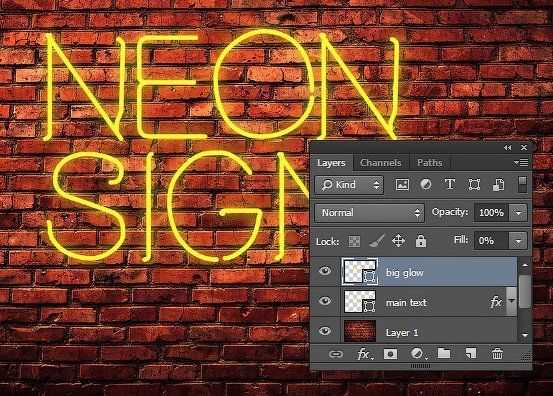Viewport: 553px width, 396px height.
Task: Switch to the Paths tab
Action: click(430, 163)
